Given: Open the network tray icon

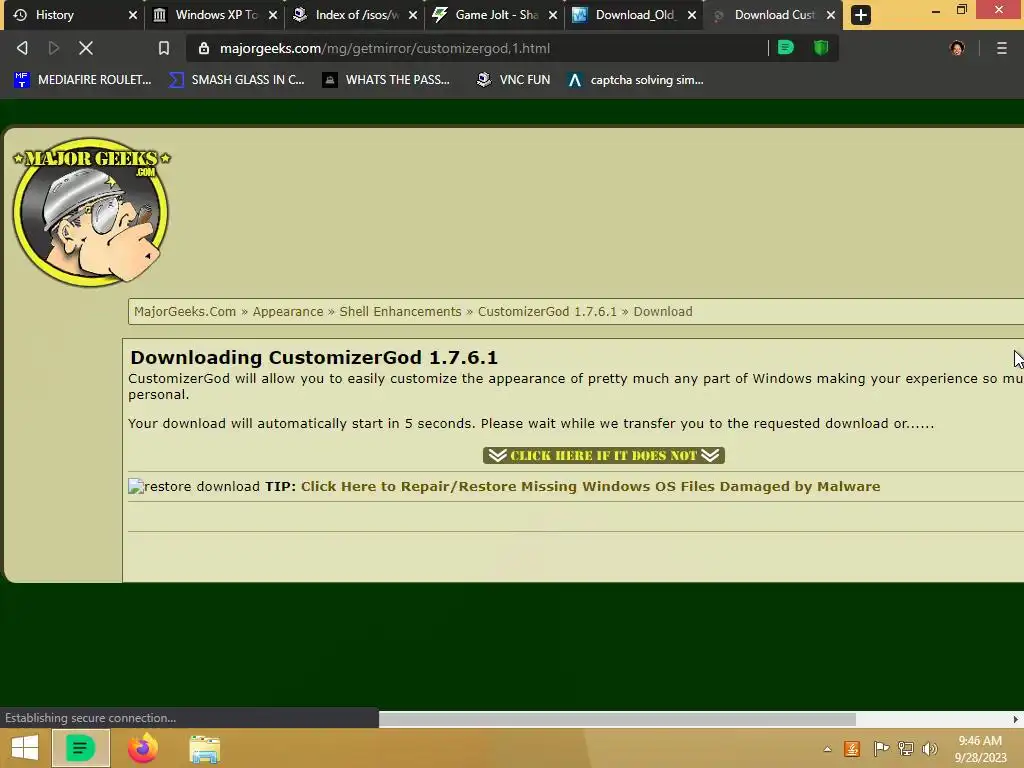Looking at the screenshot, I should coord(906,749).
